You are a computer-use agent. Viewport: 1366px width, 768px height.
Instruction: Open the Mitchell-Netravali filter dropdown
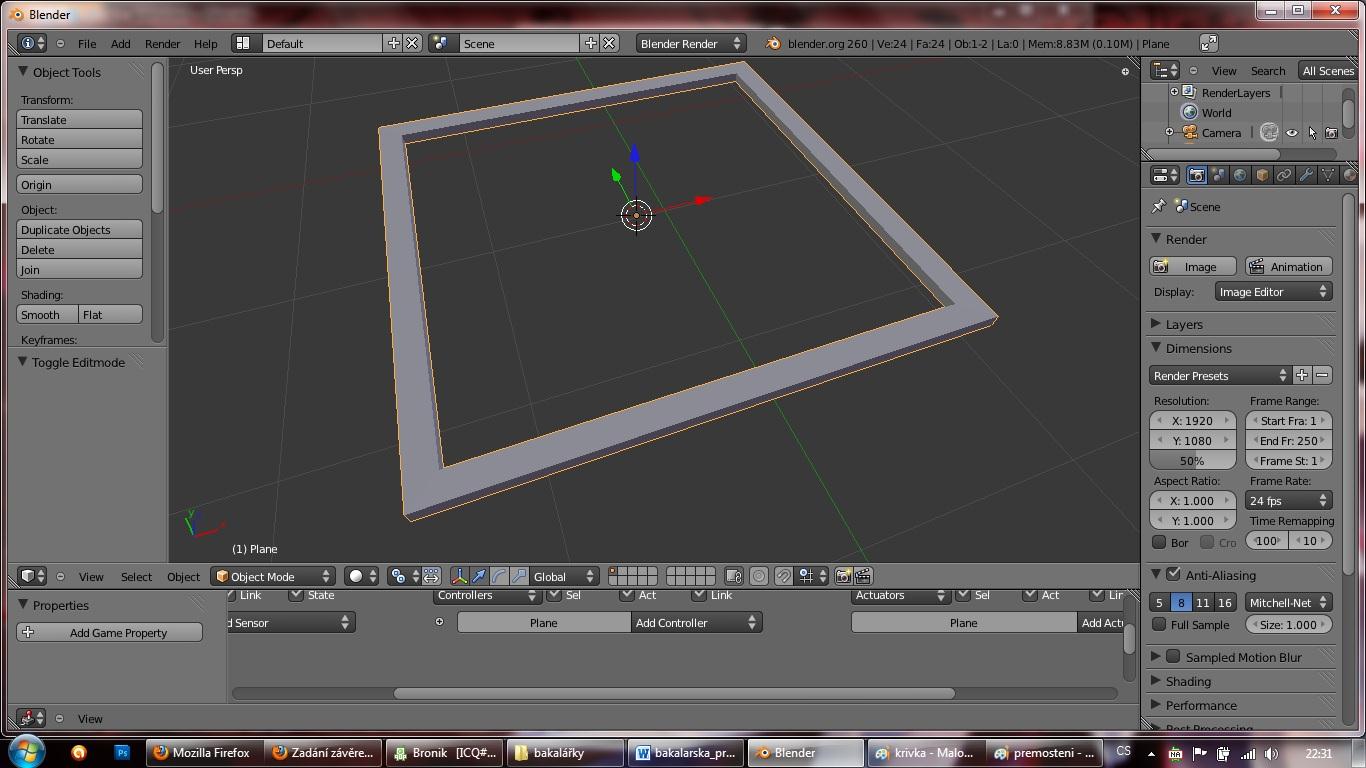pos(1288,603)
